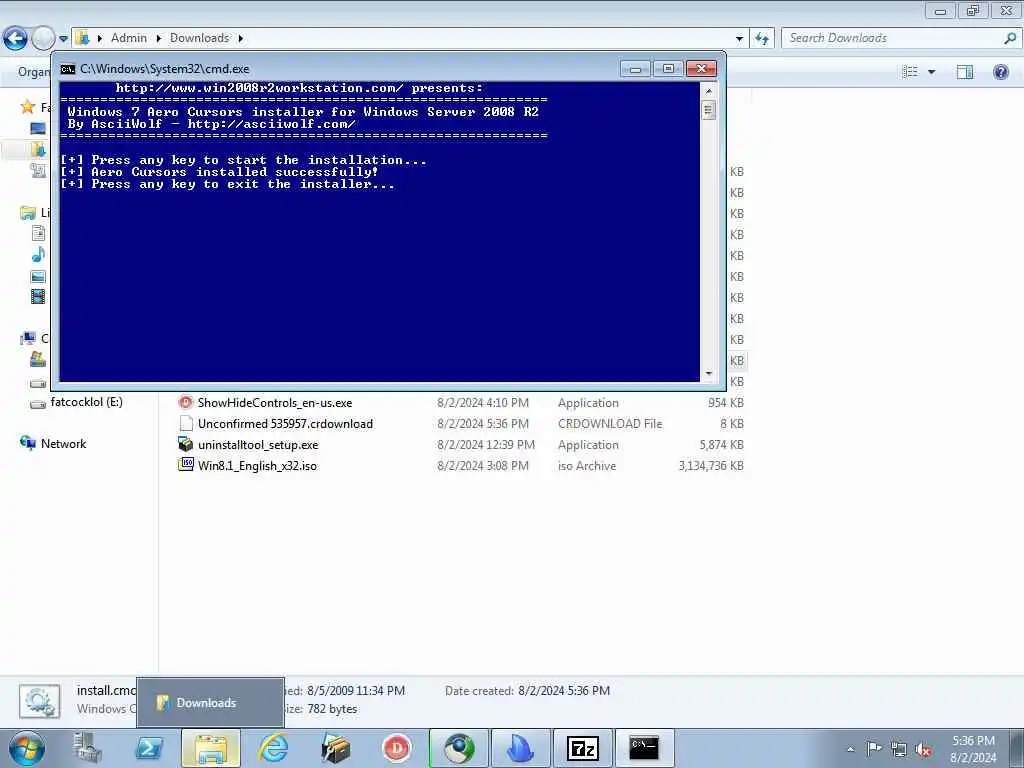Switch to Windows Explorer on the taskbar
Image resolution: width=1024 pixels, height=768 pixels.
(211, 748)
